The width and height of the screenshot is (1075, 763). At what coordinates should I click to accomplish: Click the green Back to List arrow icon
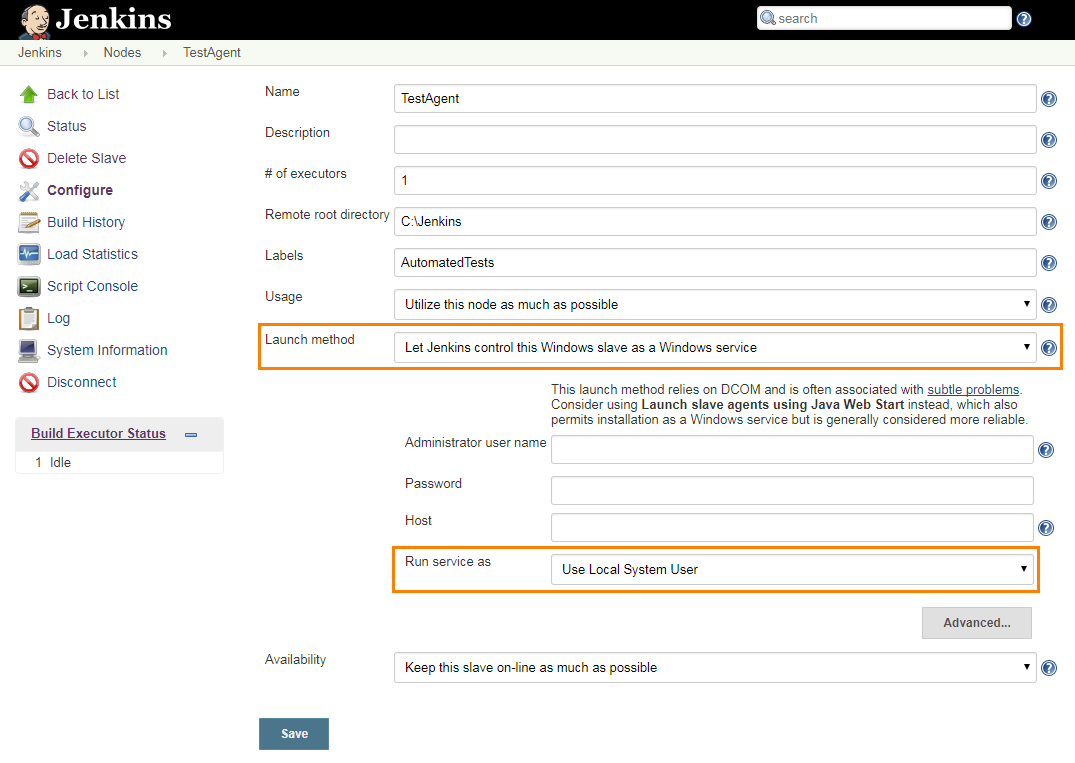(x=29, y=95)
